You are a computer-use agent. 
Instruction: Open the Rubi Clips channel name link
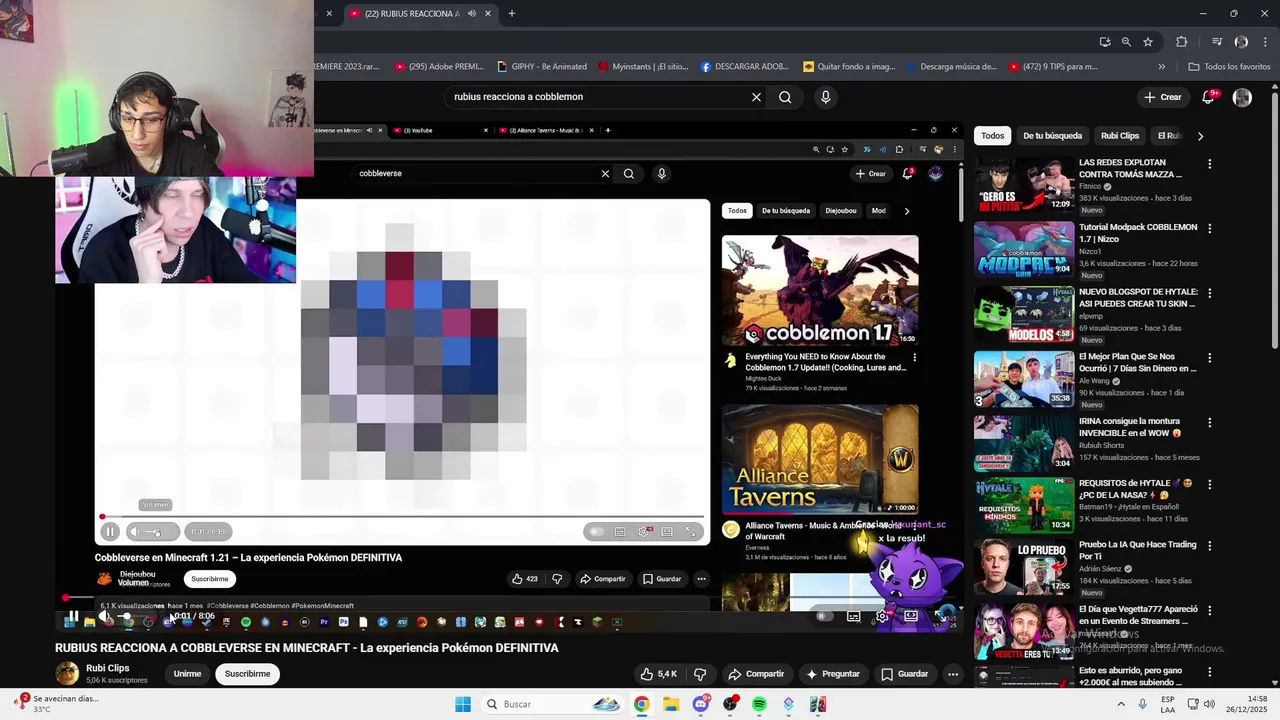107,668
